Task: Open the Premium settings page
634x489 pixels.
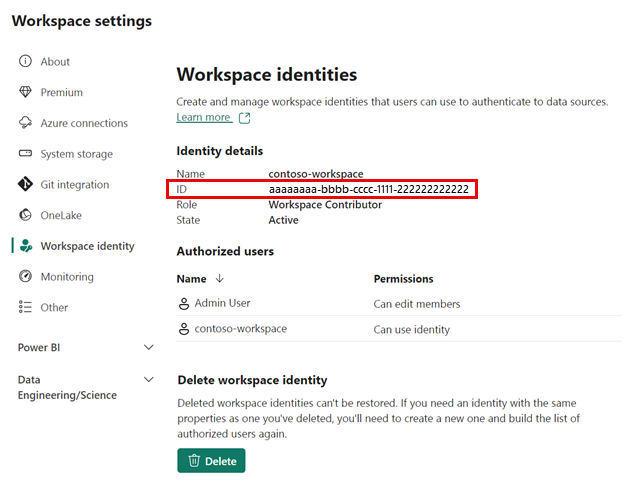Action: (61, 93)
